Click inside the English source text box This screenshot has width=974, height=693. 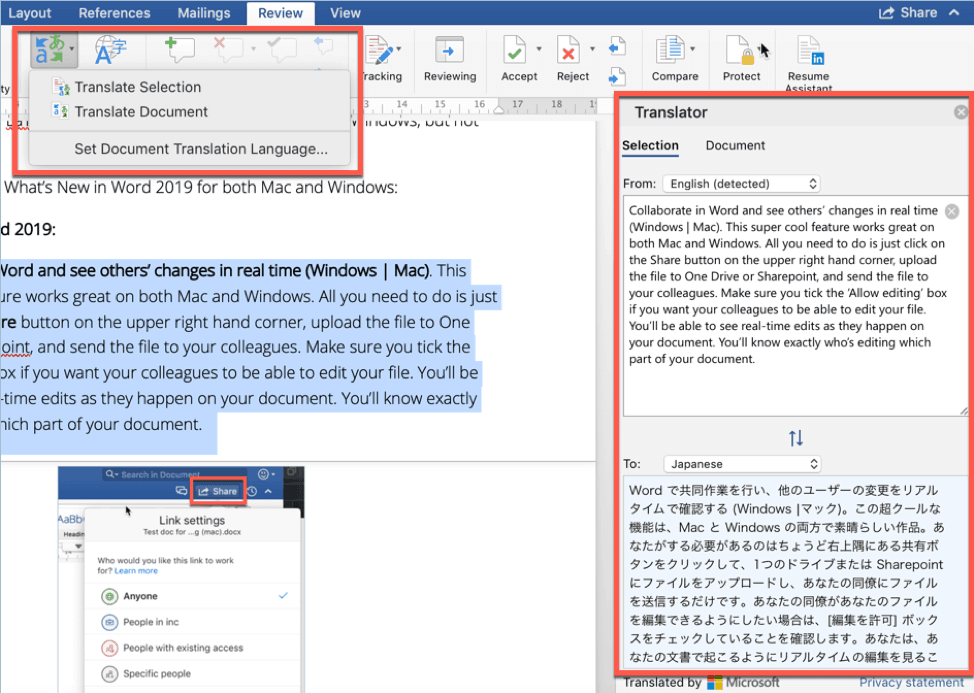[794, 307]
